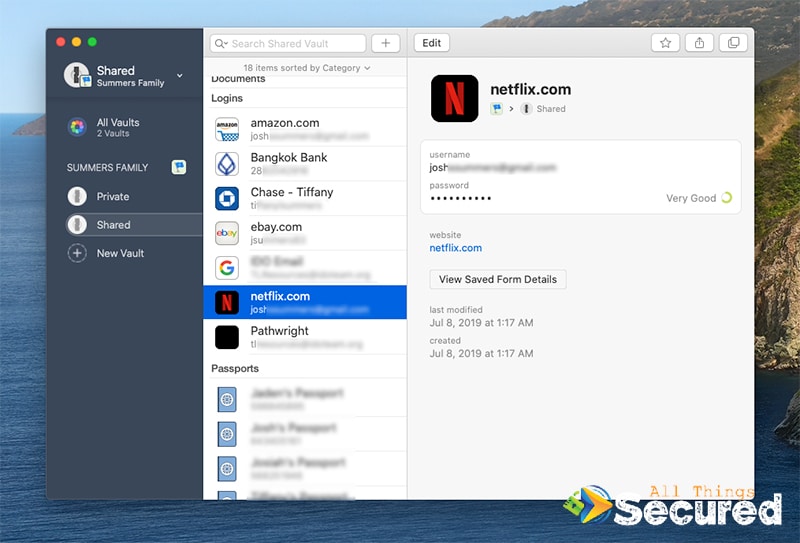The height and width of the screenshot is (543, 800).
Task: Click the Search Shared Vault field
Action: coord(288,43)
